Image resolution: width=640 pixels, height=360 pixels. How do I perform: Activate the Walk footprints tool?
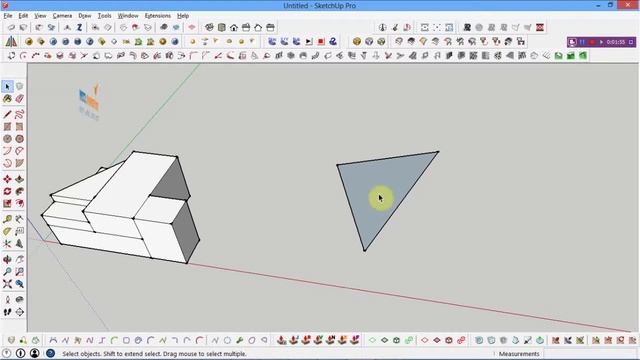coord(7,312)
